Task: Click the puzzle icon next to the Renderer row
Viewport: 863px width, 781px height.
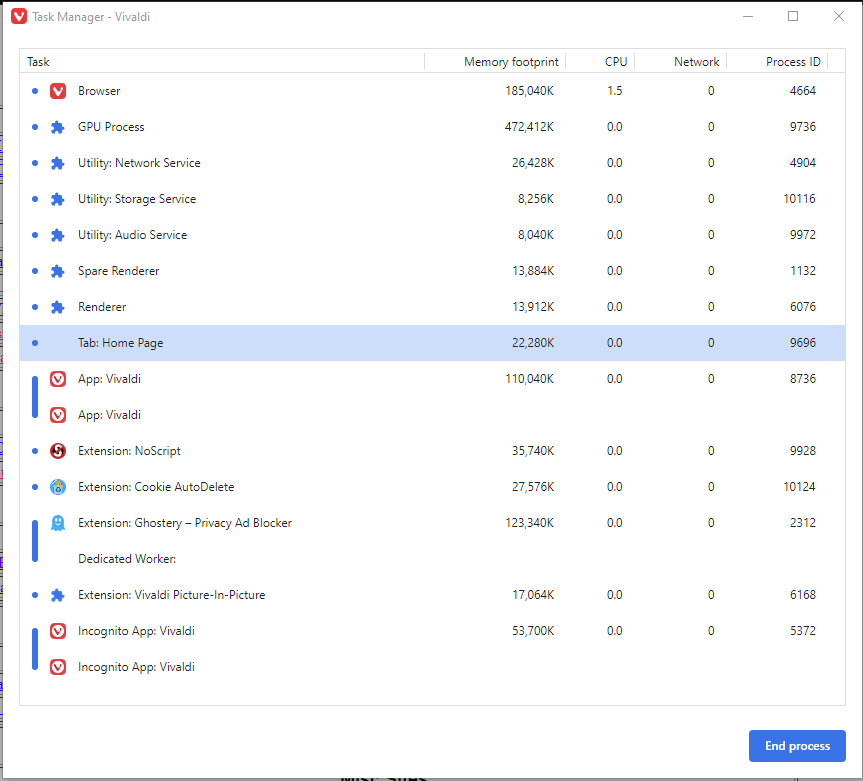Action: pyautogui.click(x=58, y=307)
